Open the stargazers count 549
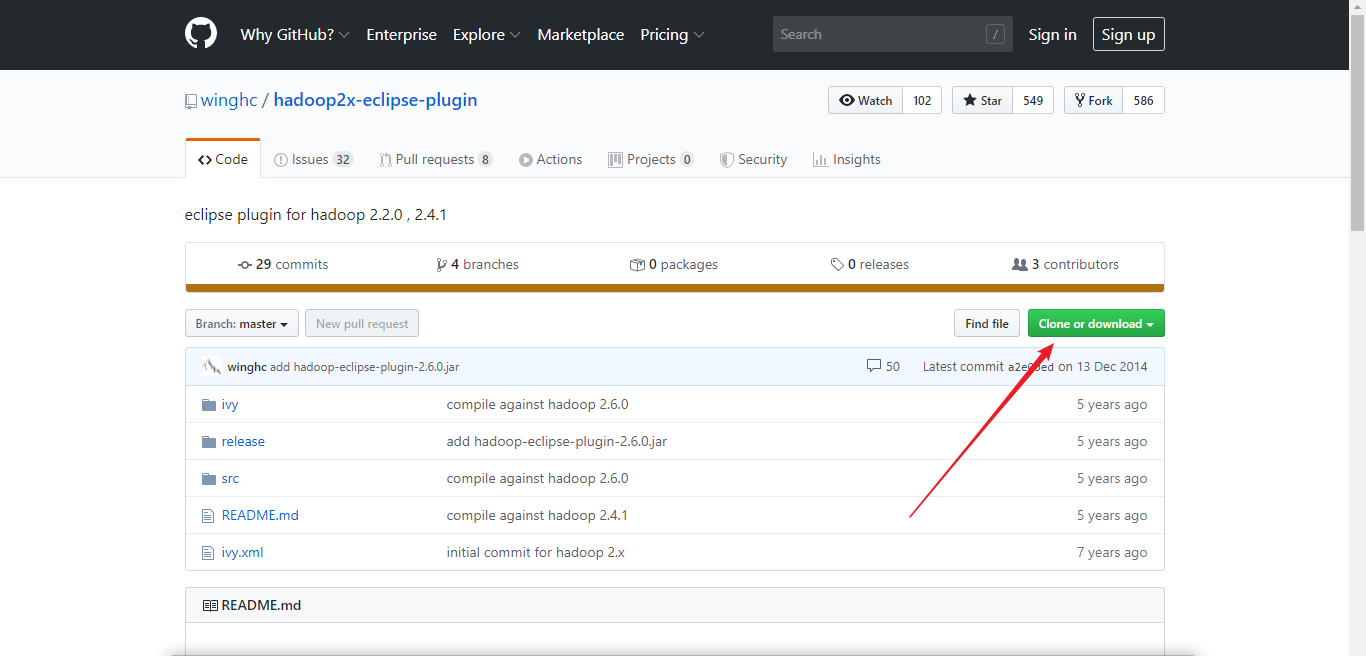1366x656 pixels. coord(1033,100)
